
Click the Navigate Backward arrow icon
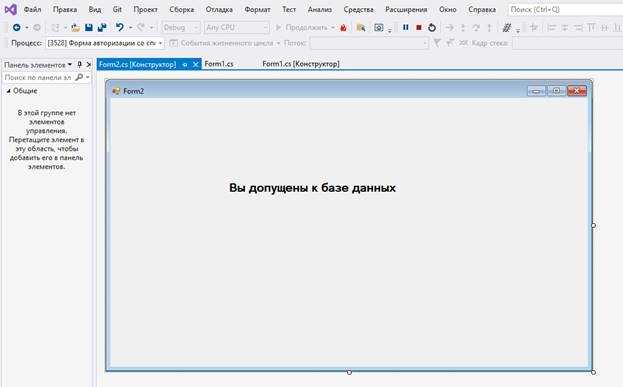click(x=16, y=27)
